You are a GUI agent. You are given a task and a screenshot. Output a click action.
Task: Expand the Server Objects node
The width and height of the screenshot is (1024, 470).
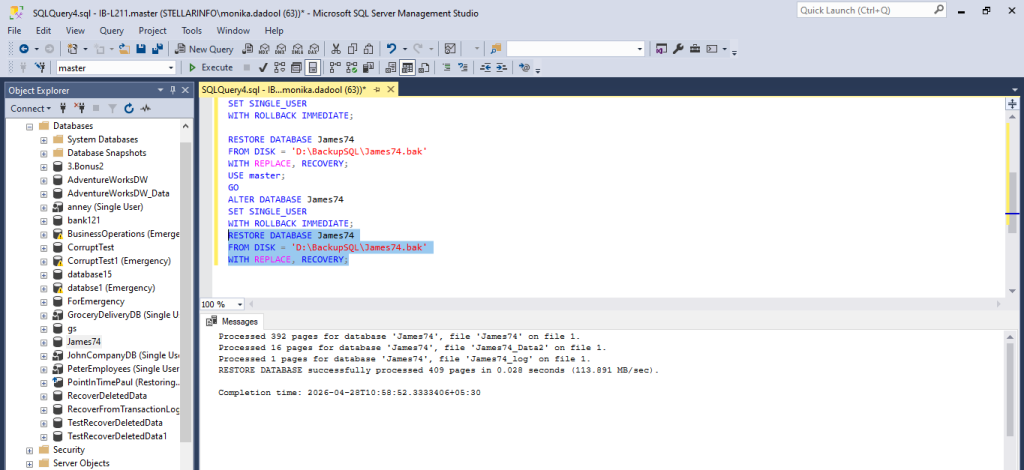pos(29,463)
